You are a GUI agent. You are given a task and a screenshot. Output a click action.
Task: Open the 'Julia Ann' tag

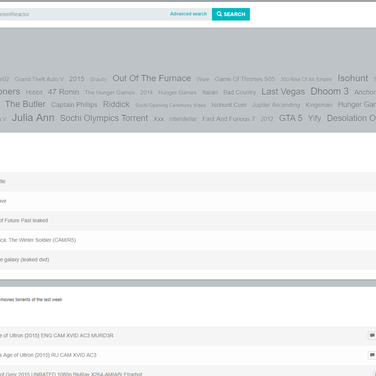tap(33, 118)
